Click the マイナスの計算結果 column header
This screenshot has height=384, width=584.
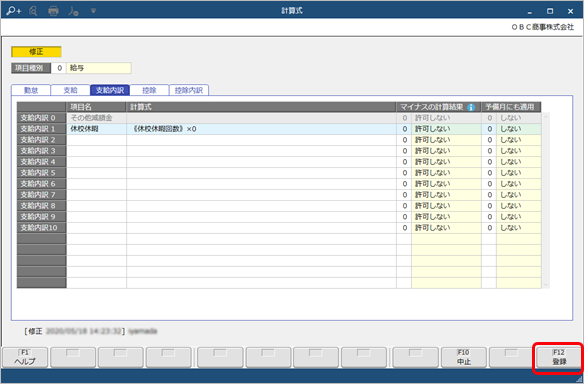pyautogui.click(x=439, y=107)
